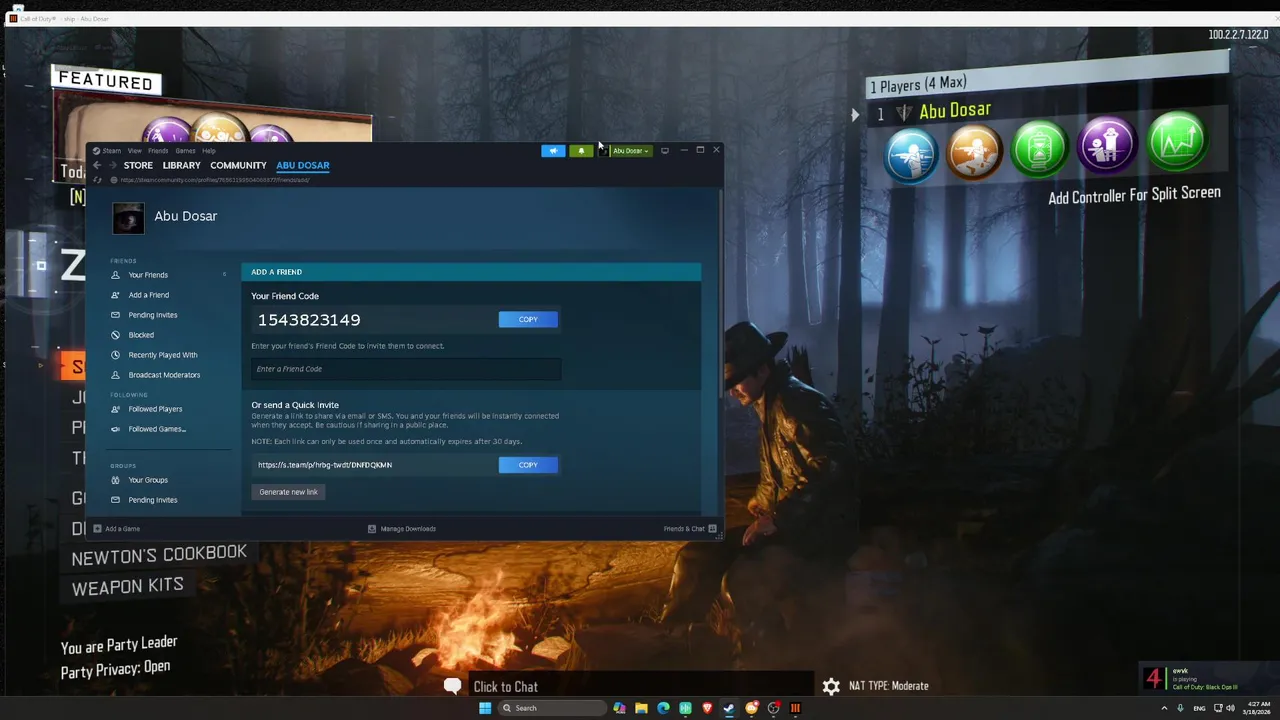Show hidden system tray icons chevron
This screenshot has height=720, width=1280.
pyautogui.click(x=1163, y=708)
